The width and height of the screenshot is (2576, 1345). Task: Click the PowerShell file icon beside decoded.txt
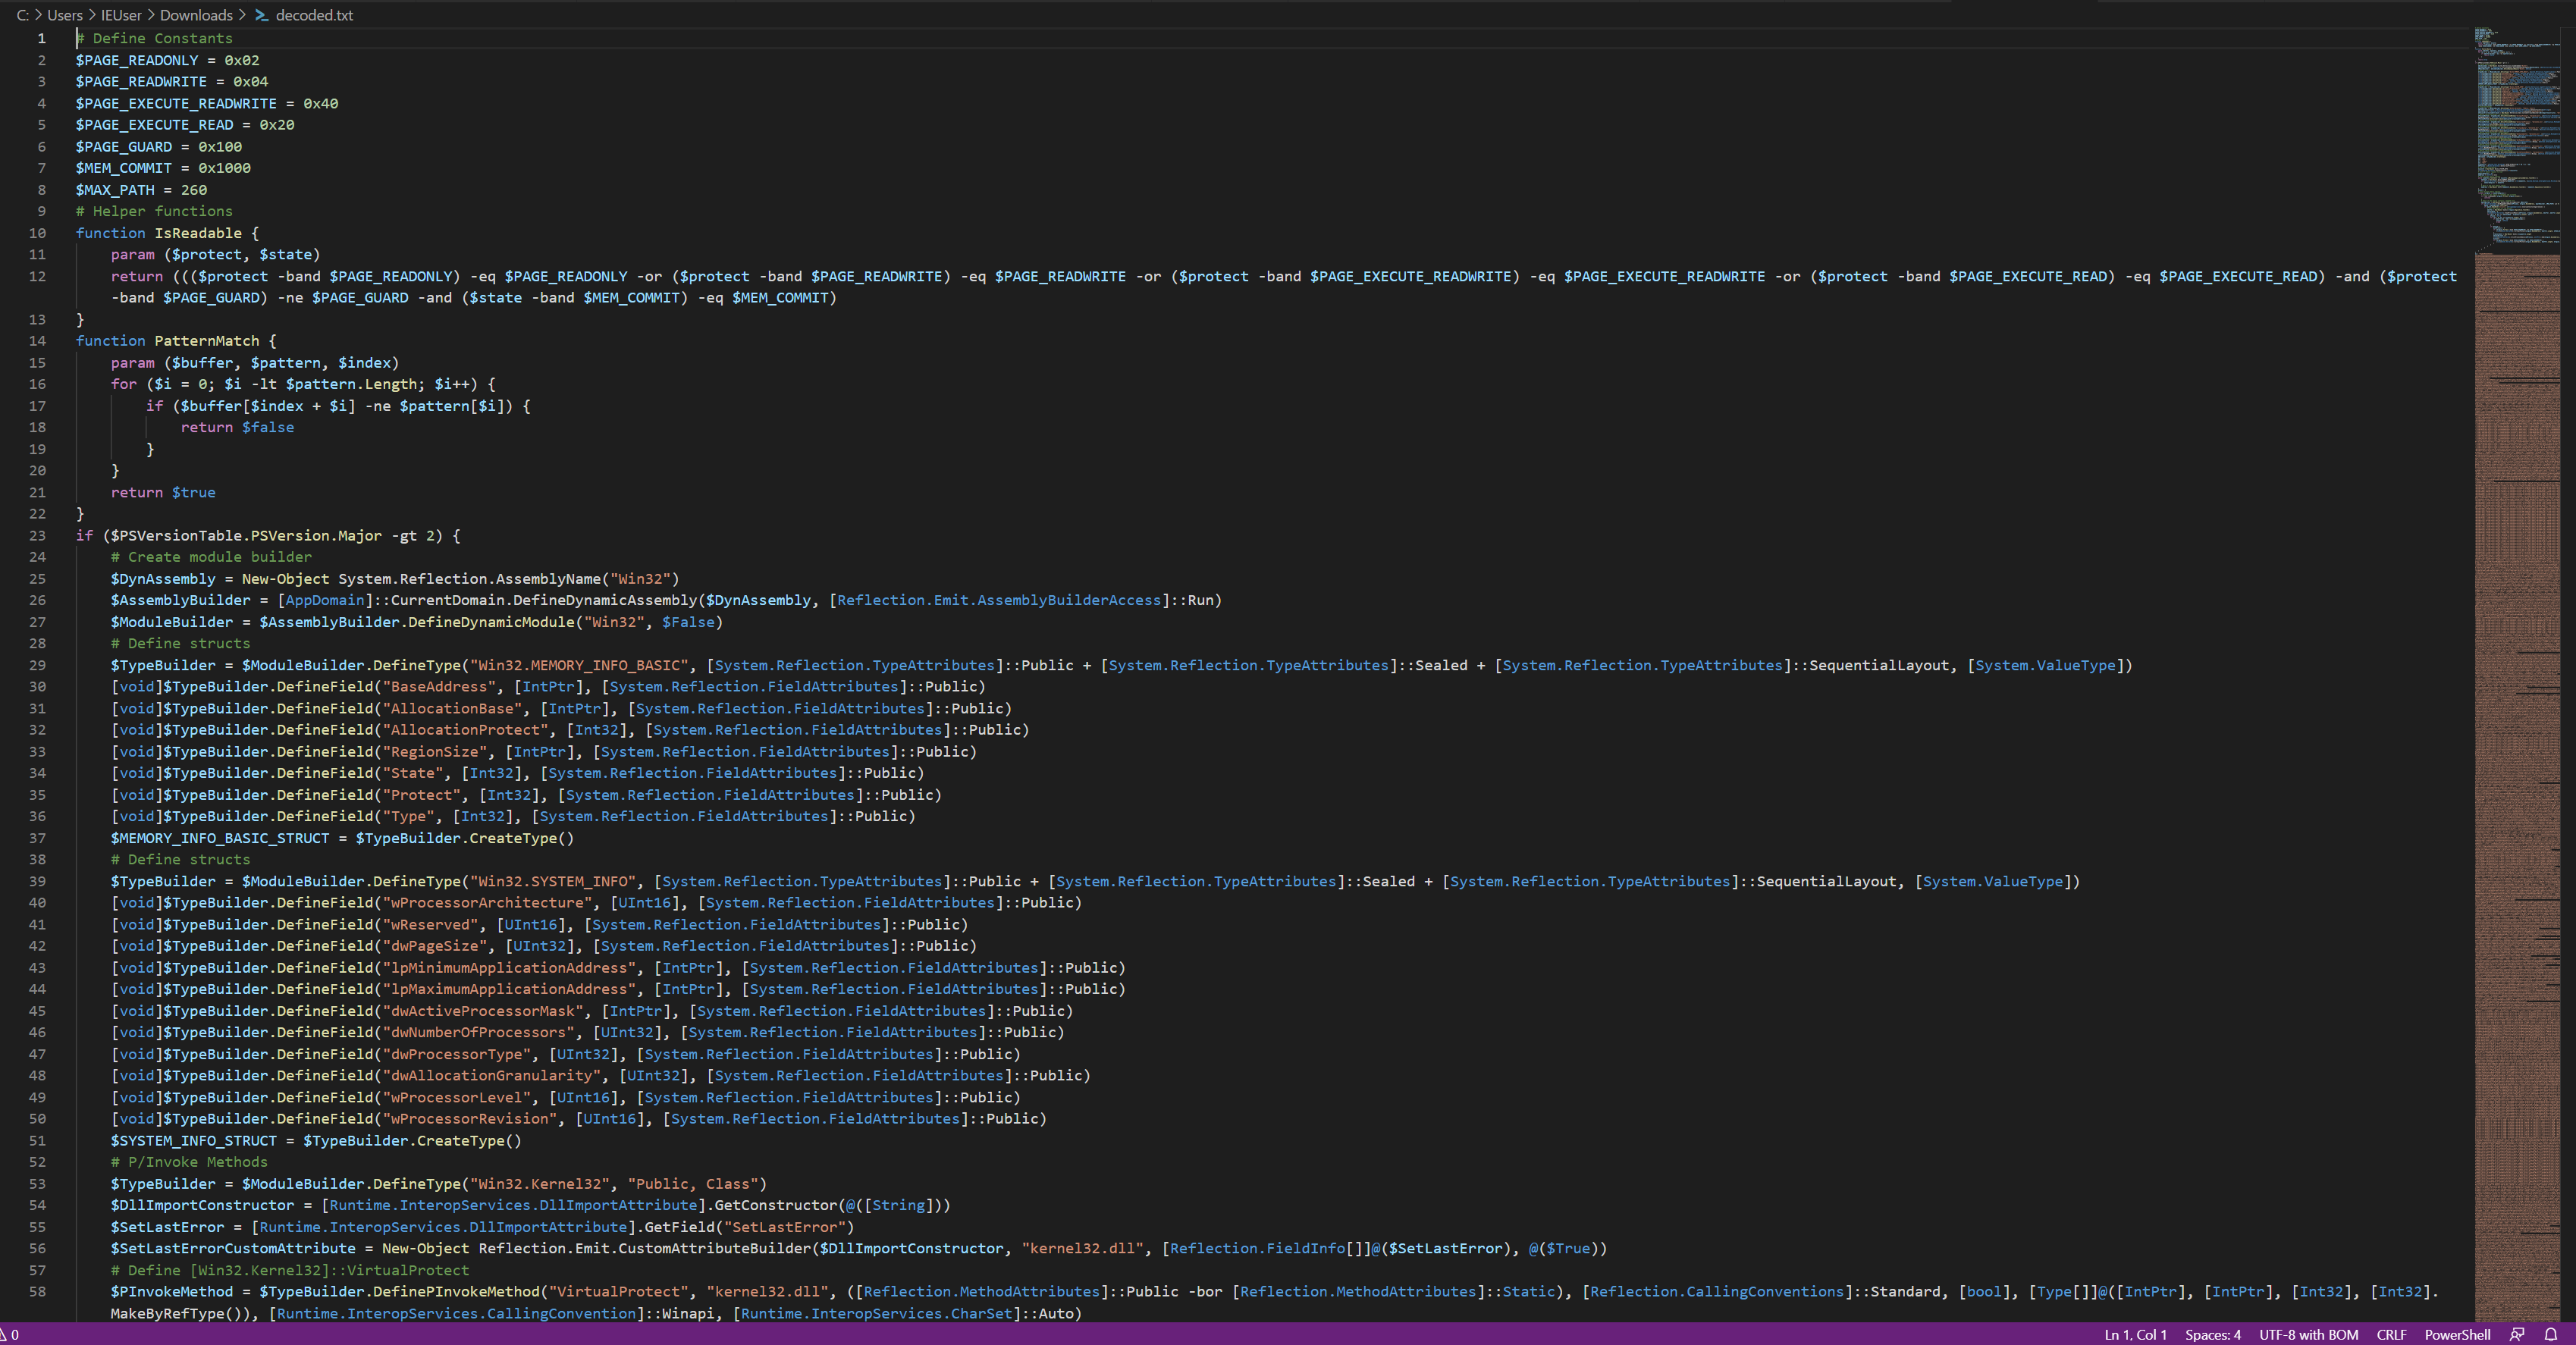pyautogui.click(x=262, y=15)
